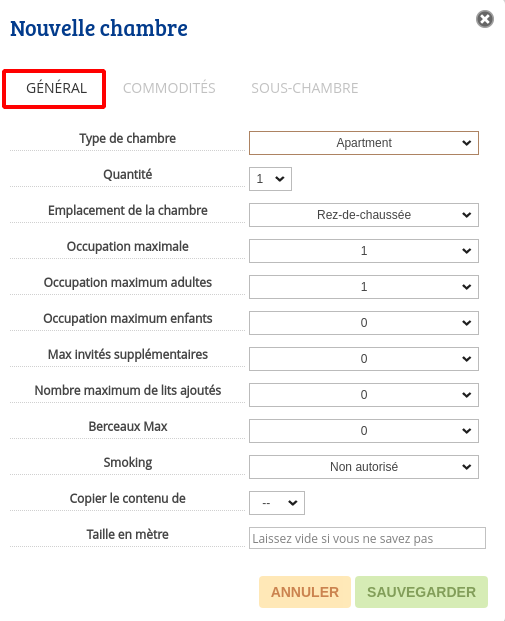505x621 pixels.
Task: Click the ANNULER button
Action: click(305, 592)
